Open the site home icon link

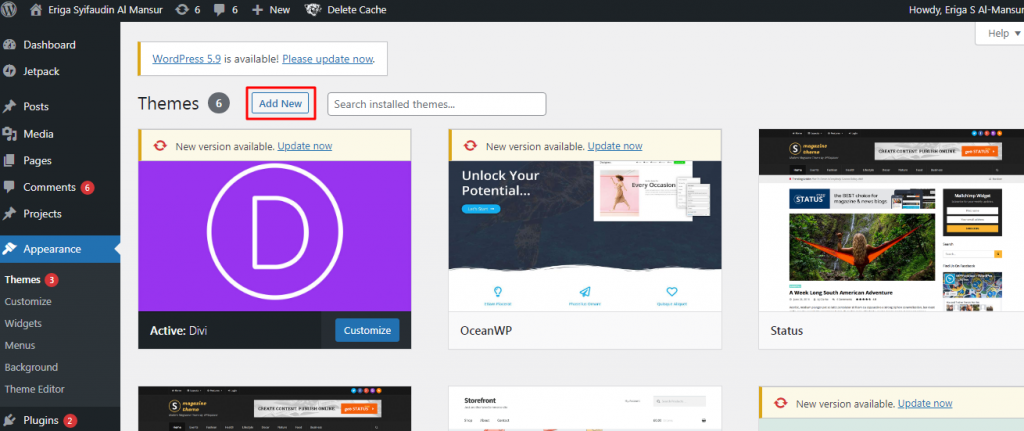[36, 10]
